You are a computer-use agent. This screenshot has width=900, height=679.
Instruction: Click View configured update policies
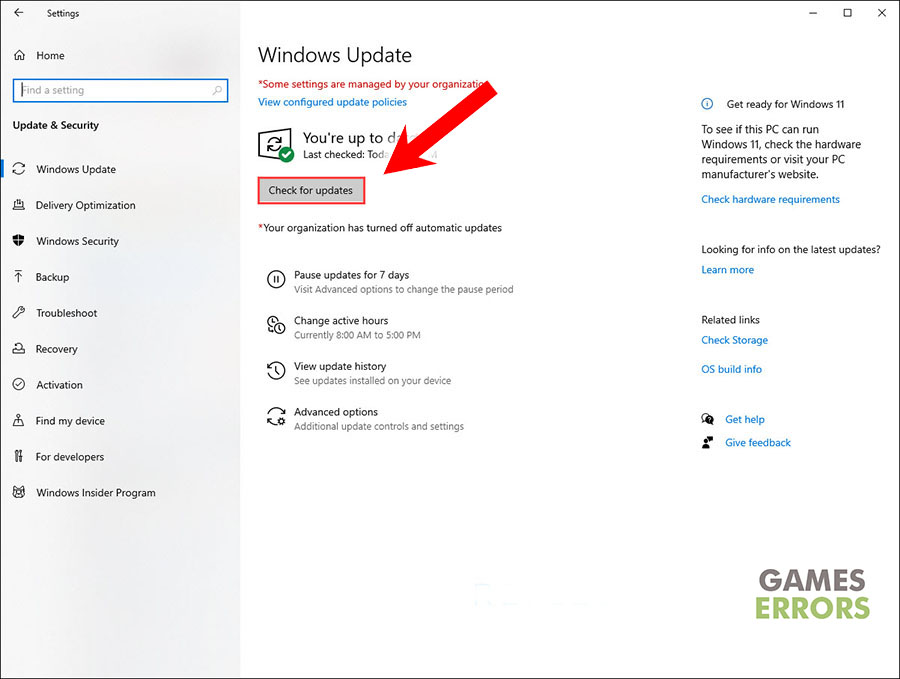coord(332,102)
